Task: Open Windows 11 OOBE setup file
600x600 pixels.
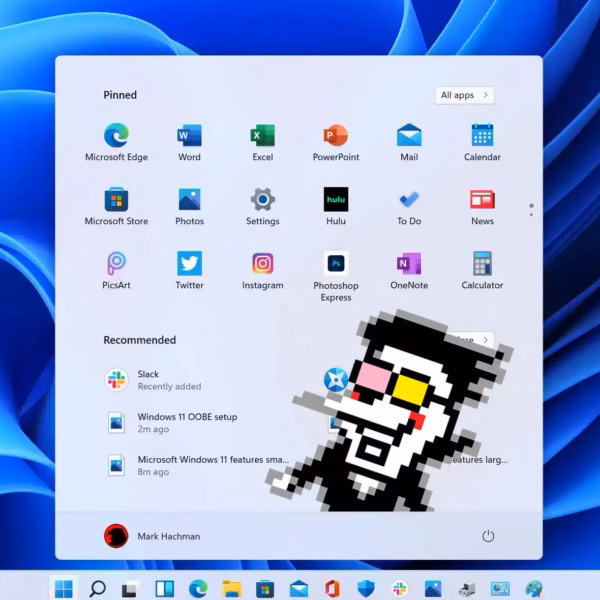Action: (171, 422)
